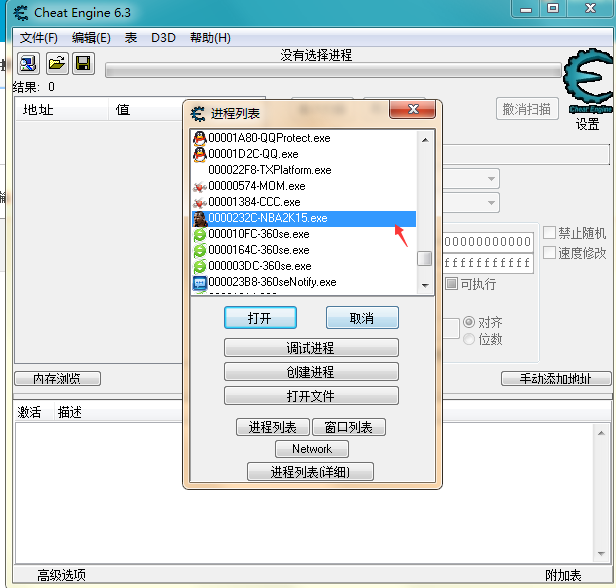Click the Network button
Image resolution: width=616 pixels, height=588 pixels.
click(312, 449)
